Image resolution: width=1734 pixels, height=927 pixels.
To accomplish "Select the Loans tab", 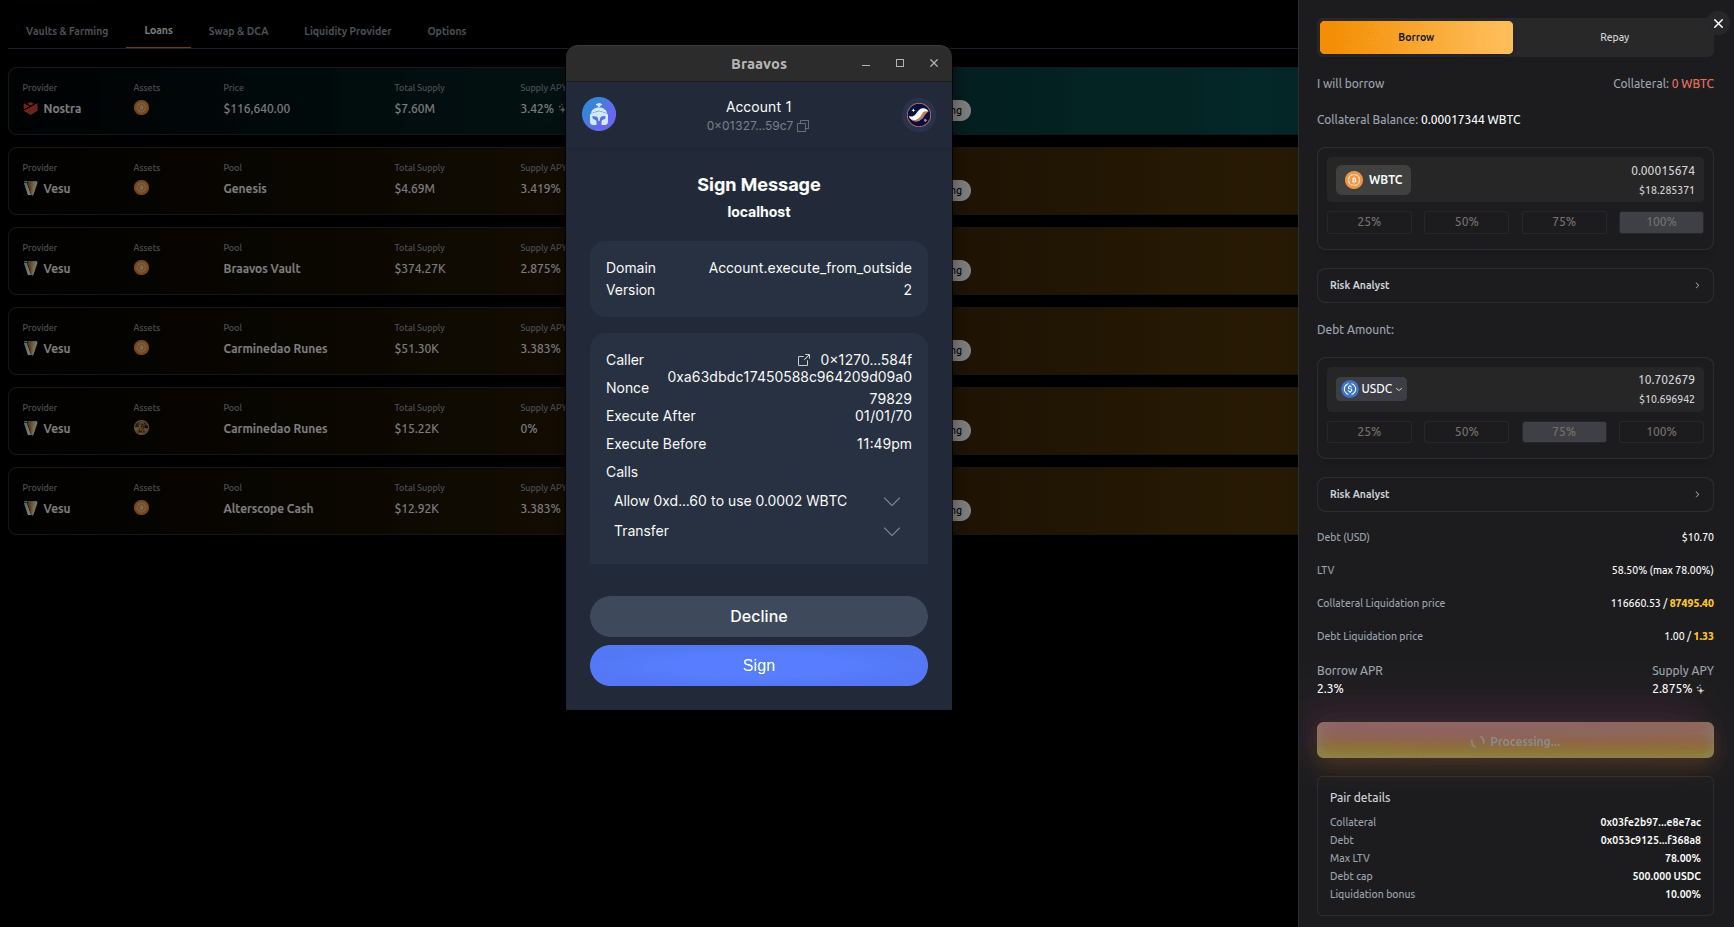I will click(x=158, y=31).
